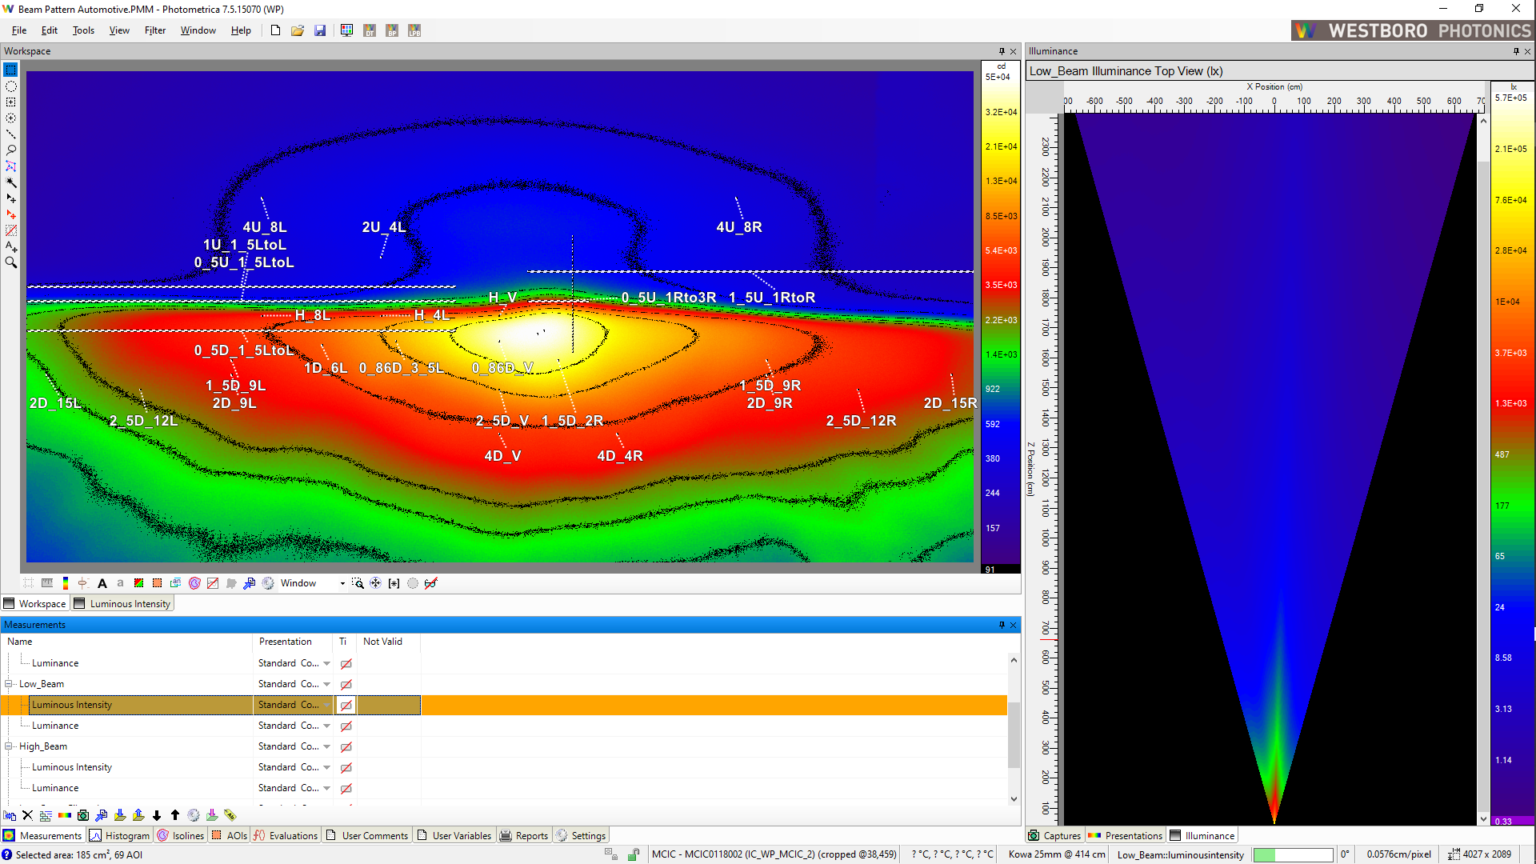Toggle Ti checkbox for selected Luminous Intensity row

pos(346,705)
